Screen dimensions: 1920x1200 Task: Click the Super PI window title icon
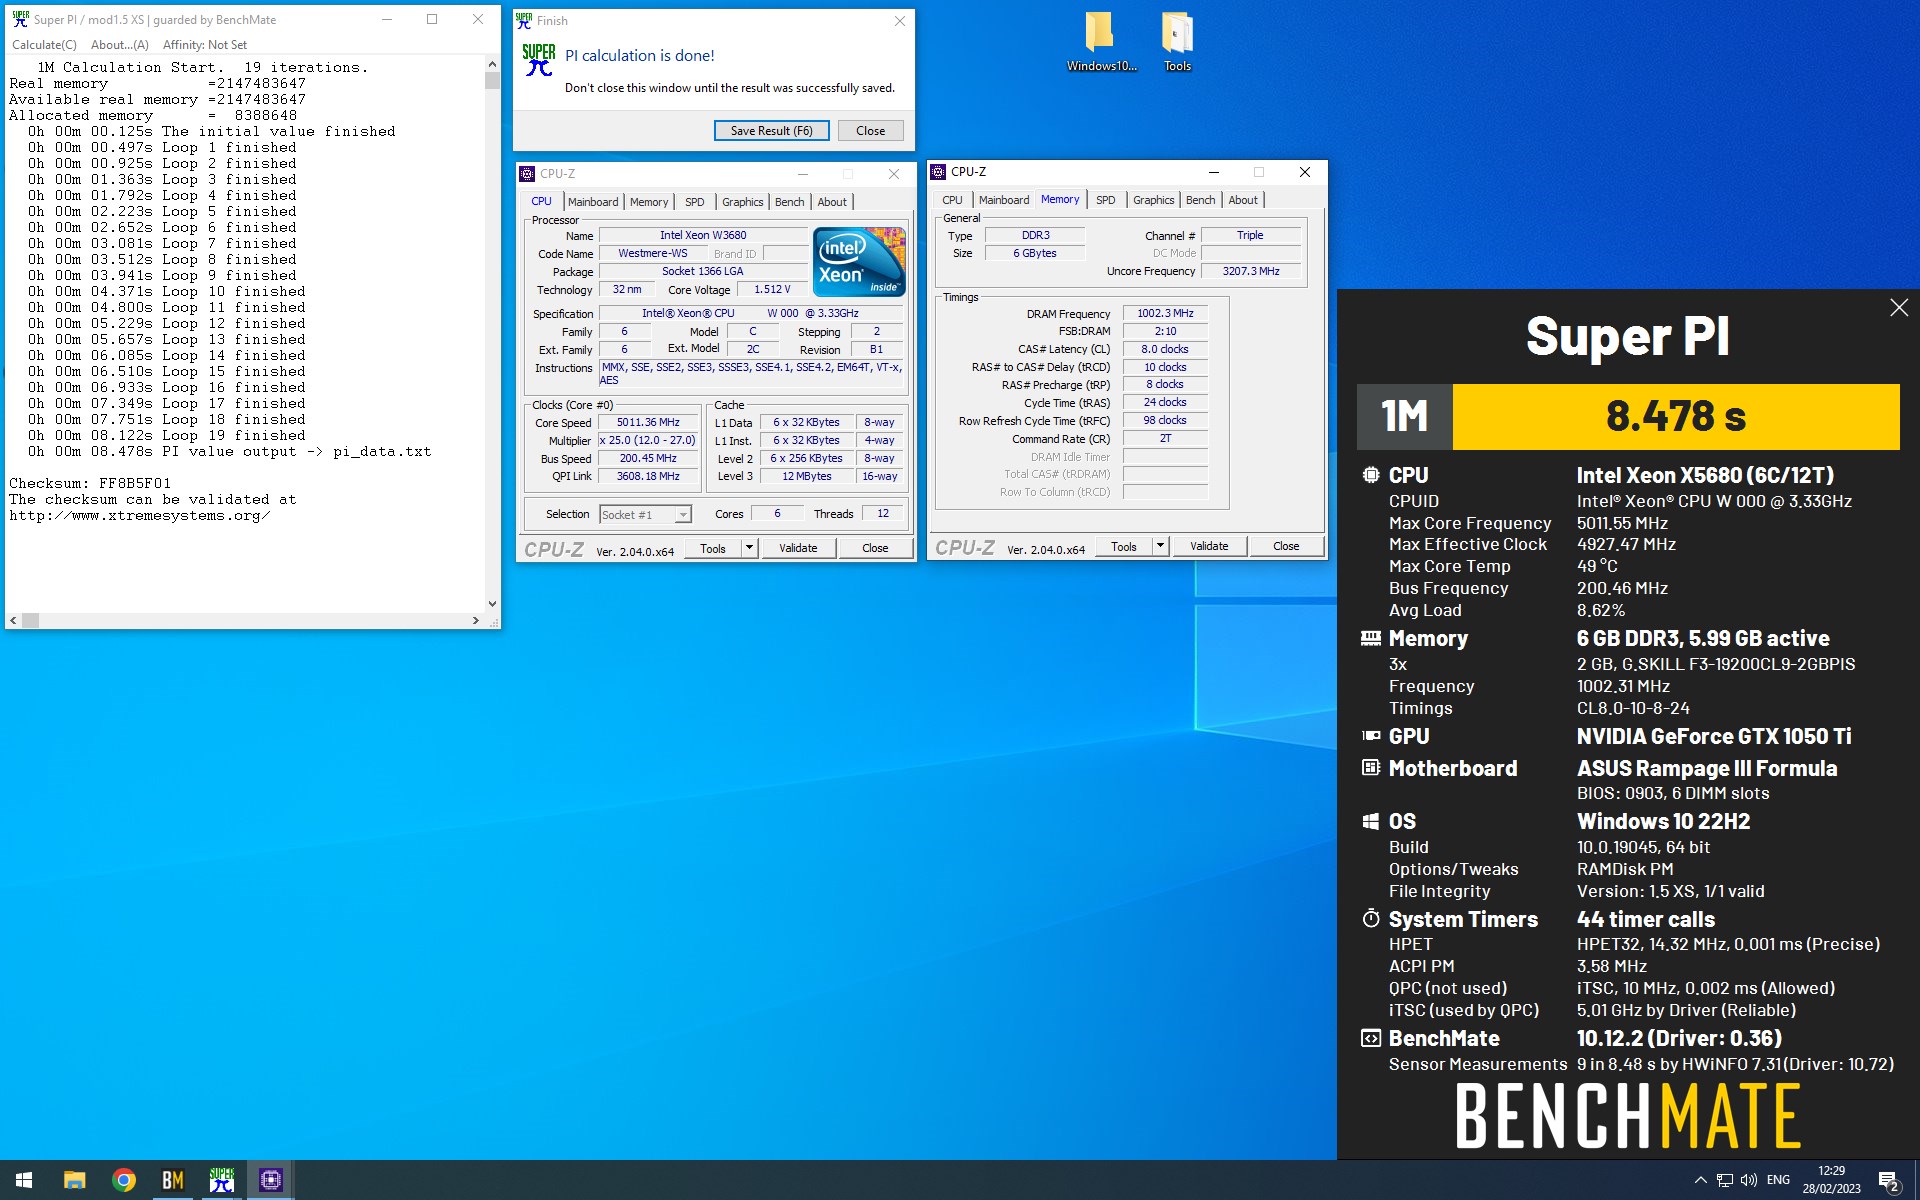tap(20, 19)
